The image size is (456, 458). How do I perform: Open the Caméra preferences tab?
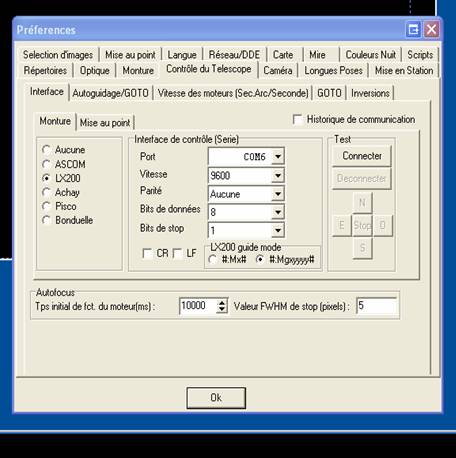(x=278, y=71)
